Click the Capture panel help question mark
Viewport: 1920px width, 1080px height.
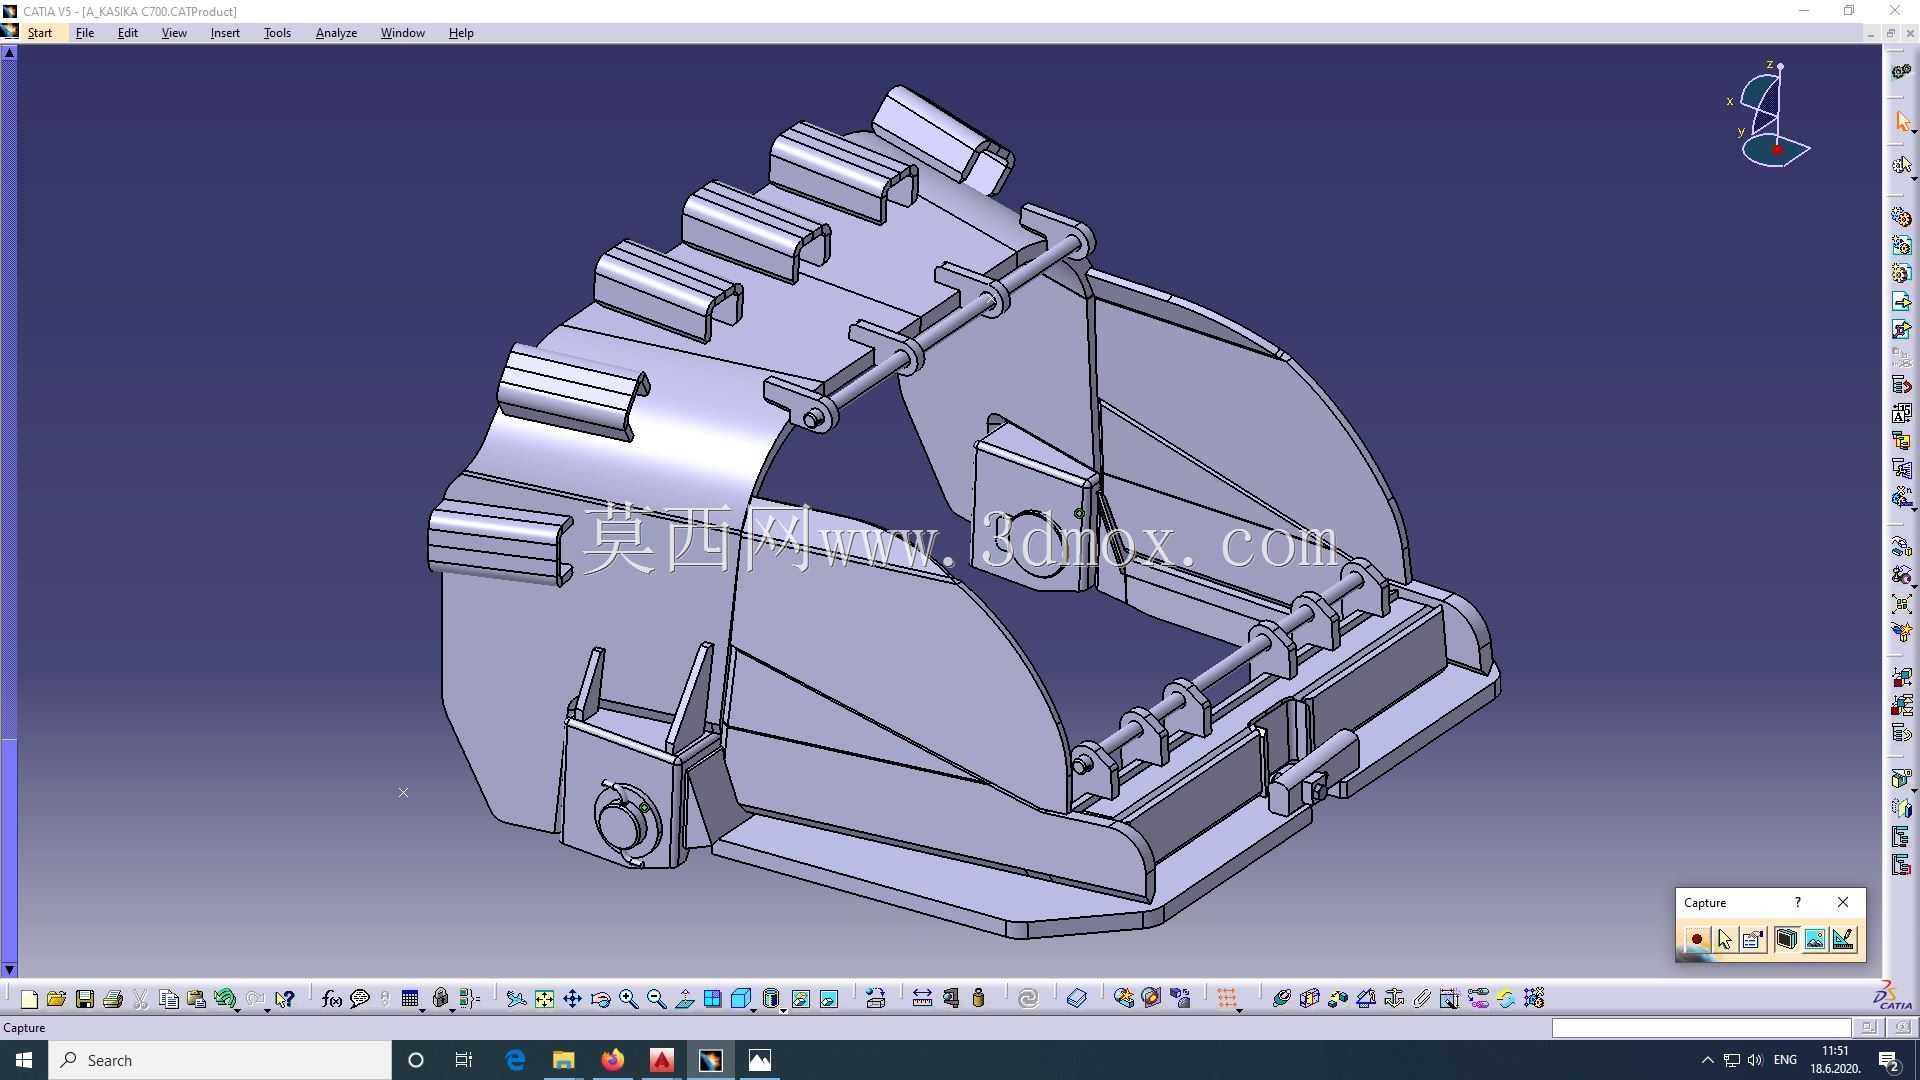1798,902
